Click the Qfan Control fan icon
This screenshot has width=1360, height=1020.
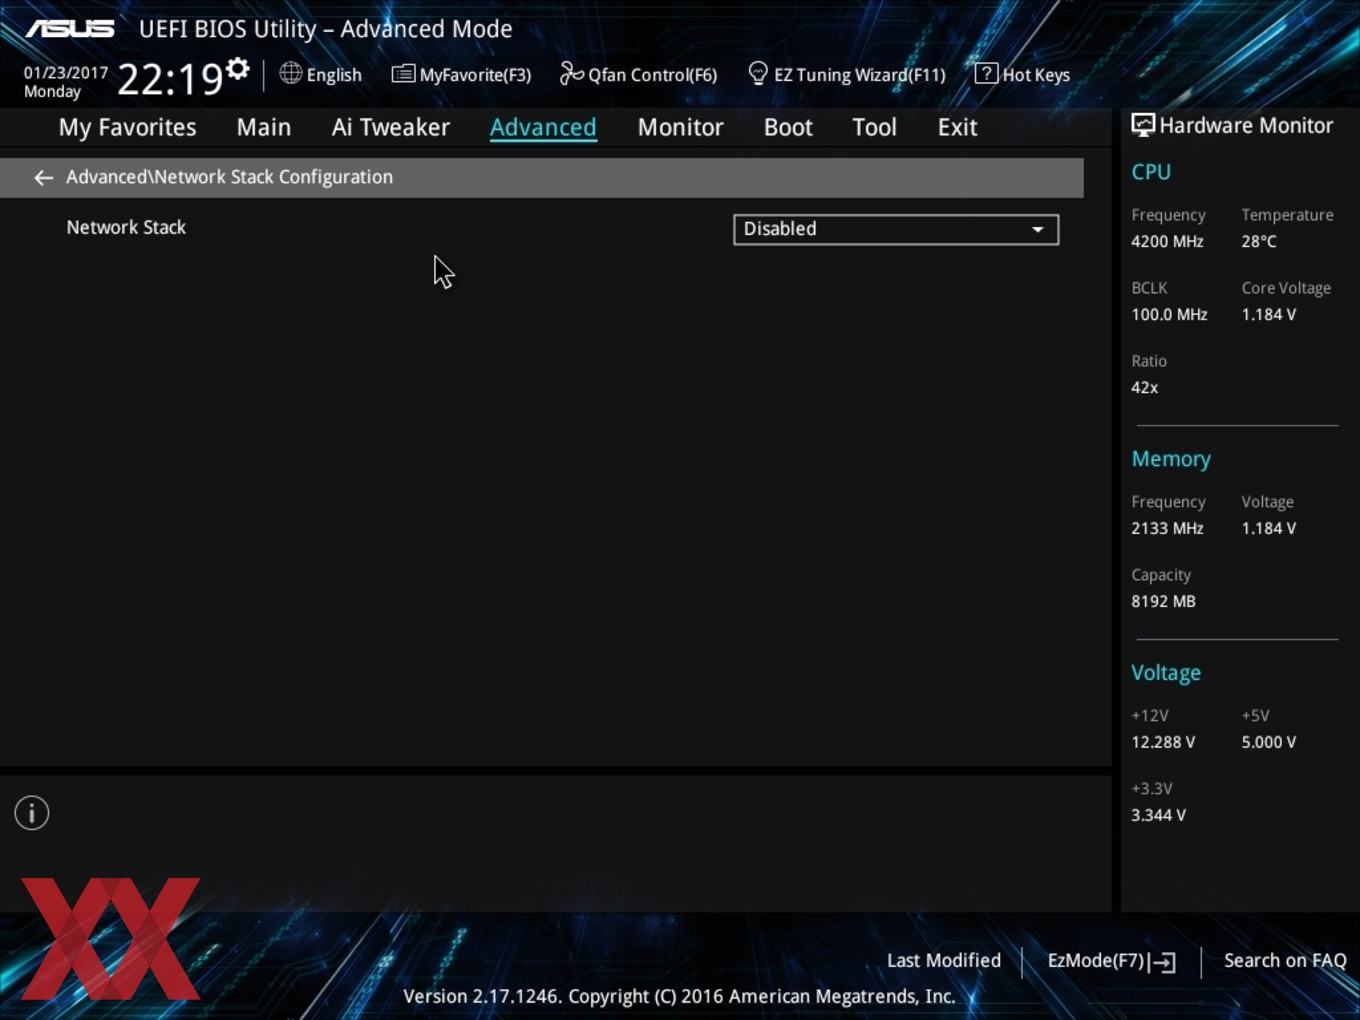pyautogui.click(x=571, y=73)
